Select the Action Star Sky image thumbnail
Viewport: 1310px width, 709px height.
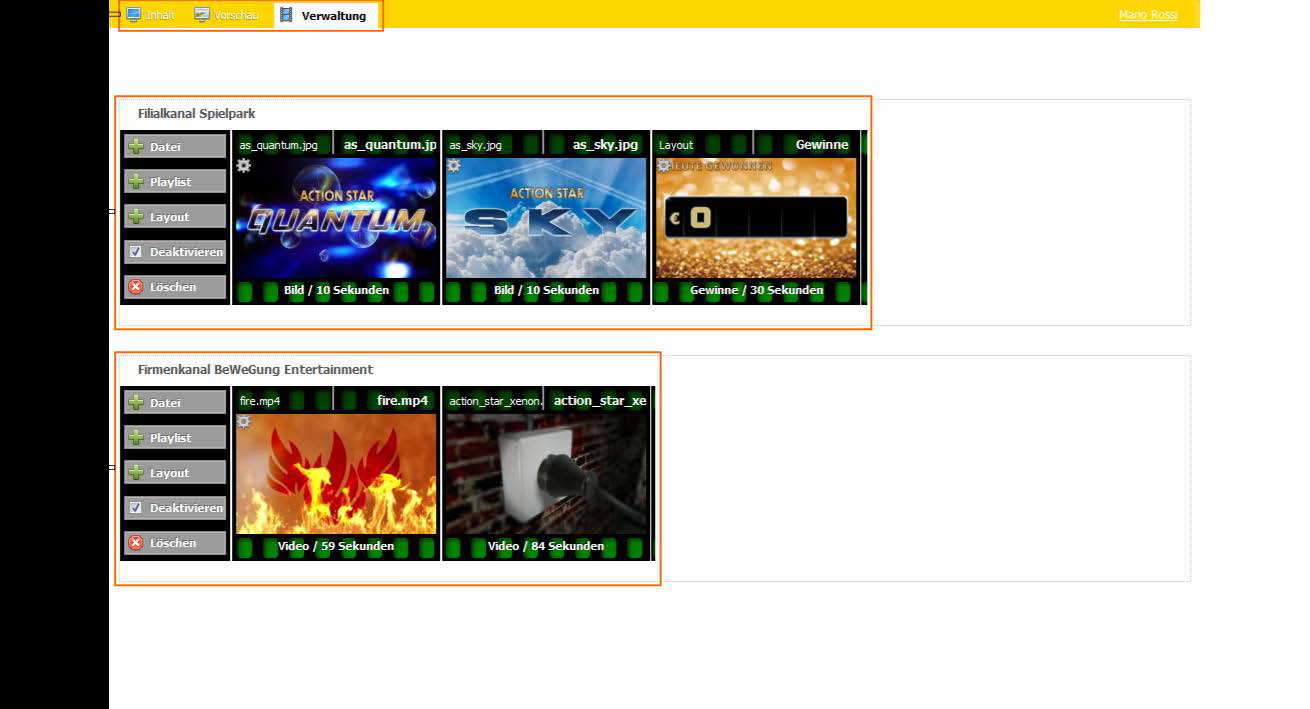(x=546, y=218)
